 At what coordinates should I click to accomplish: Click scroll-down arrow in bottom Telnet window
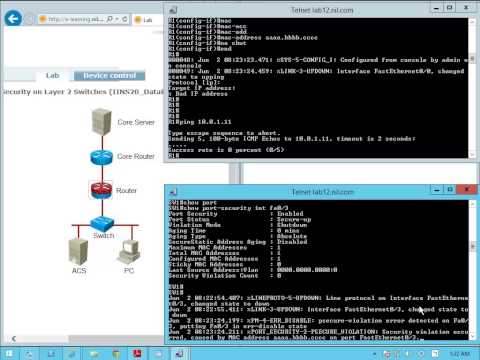click(x=472, y=336)
